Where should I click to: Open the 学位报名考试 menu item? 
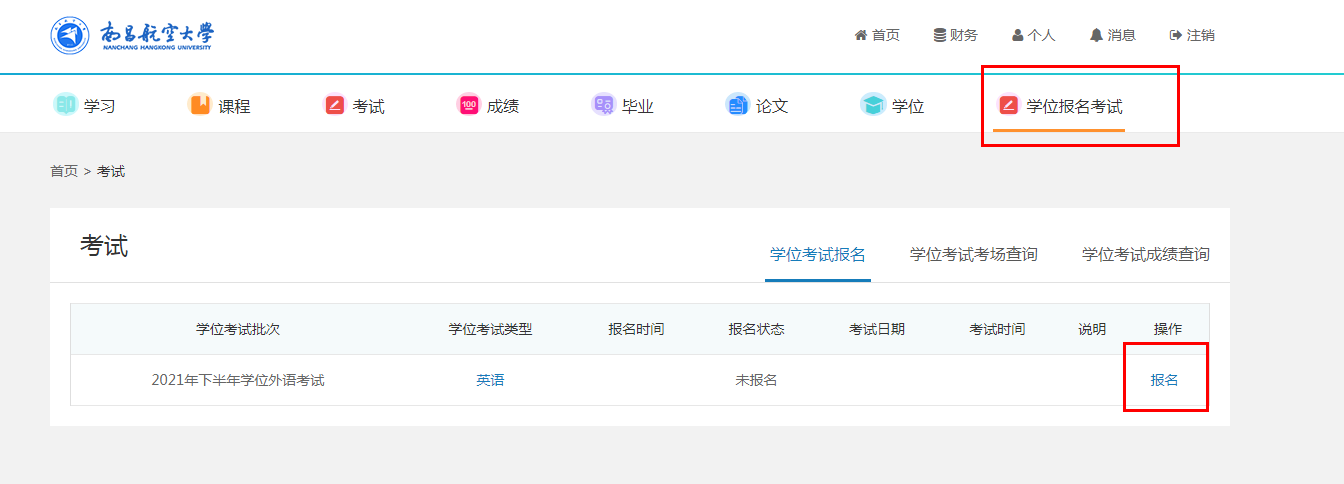coord(1075,106)
